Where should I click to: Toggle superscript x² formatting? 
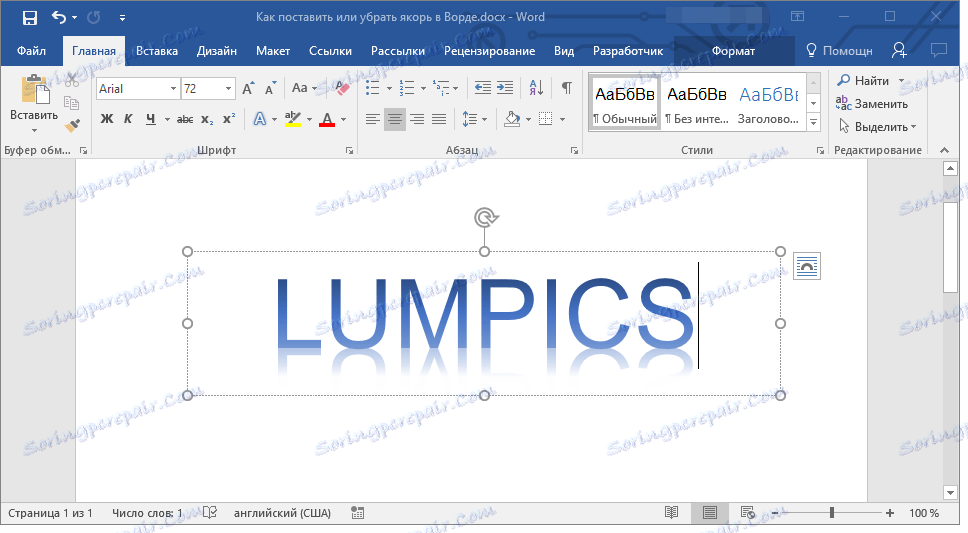[229, 119]
